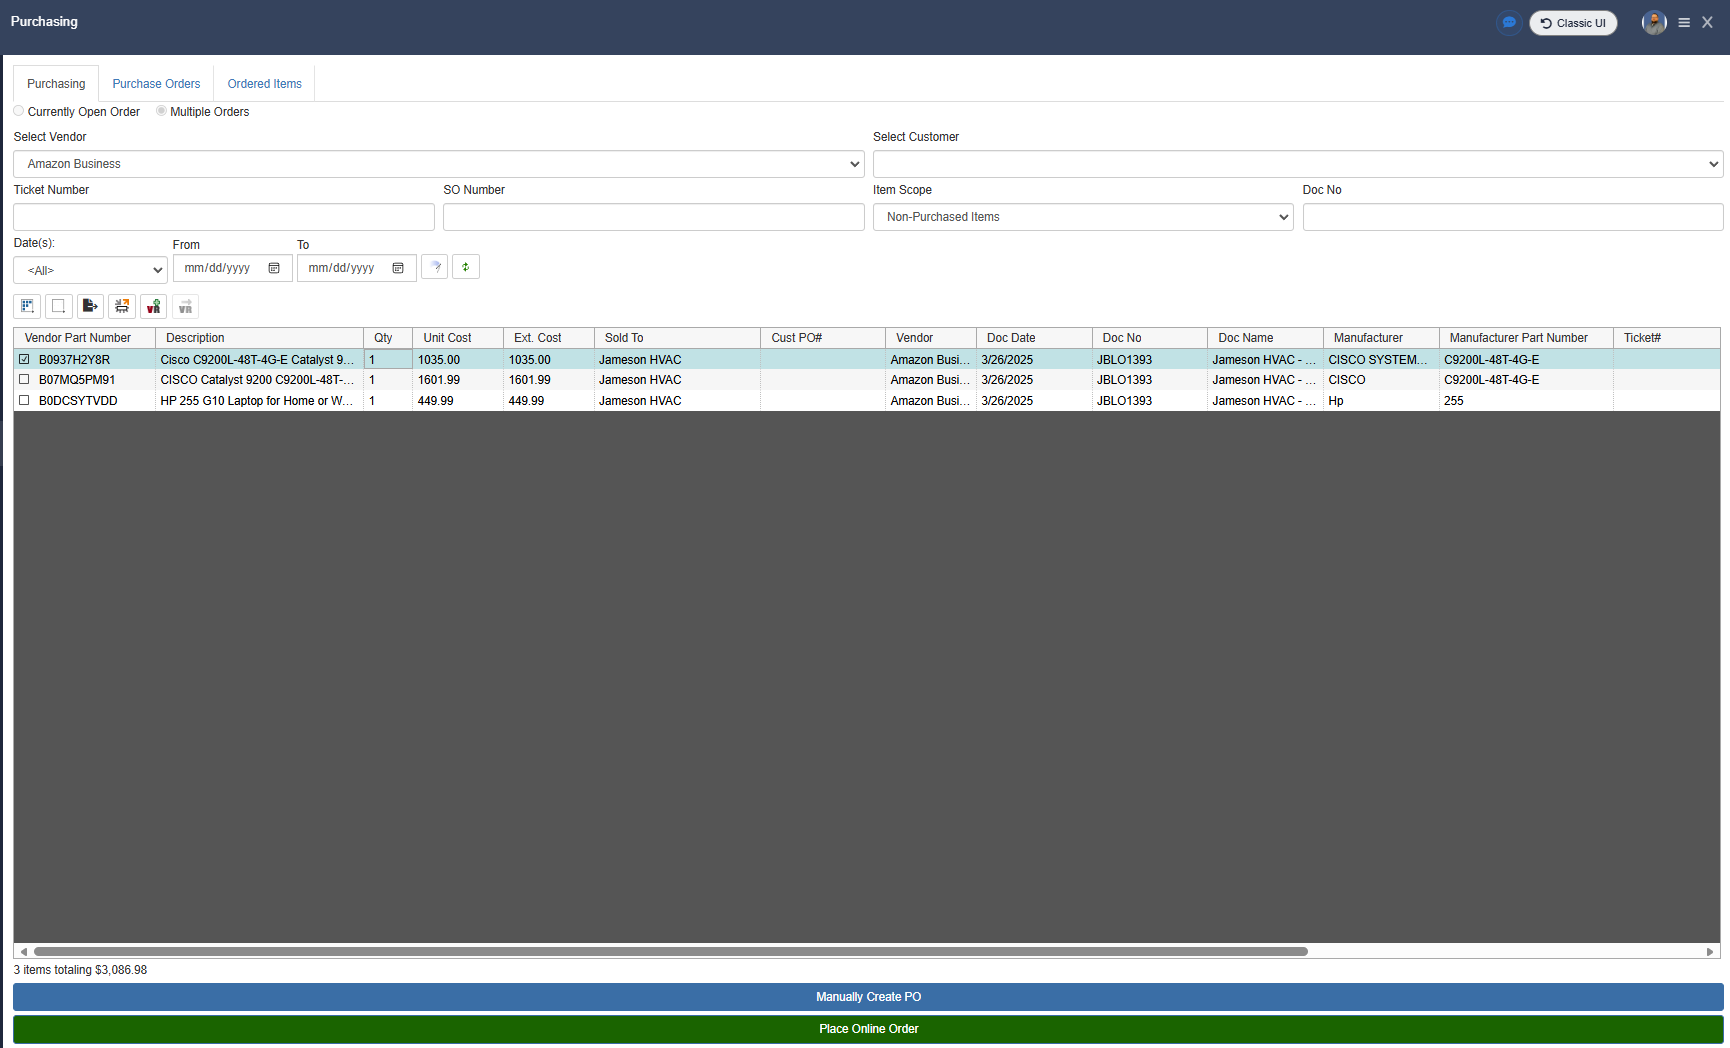Click the Manually Create PO button
The width and height of the screenshot is (1730, 1048).
tap(867, 997)
